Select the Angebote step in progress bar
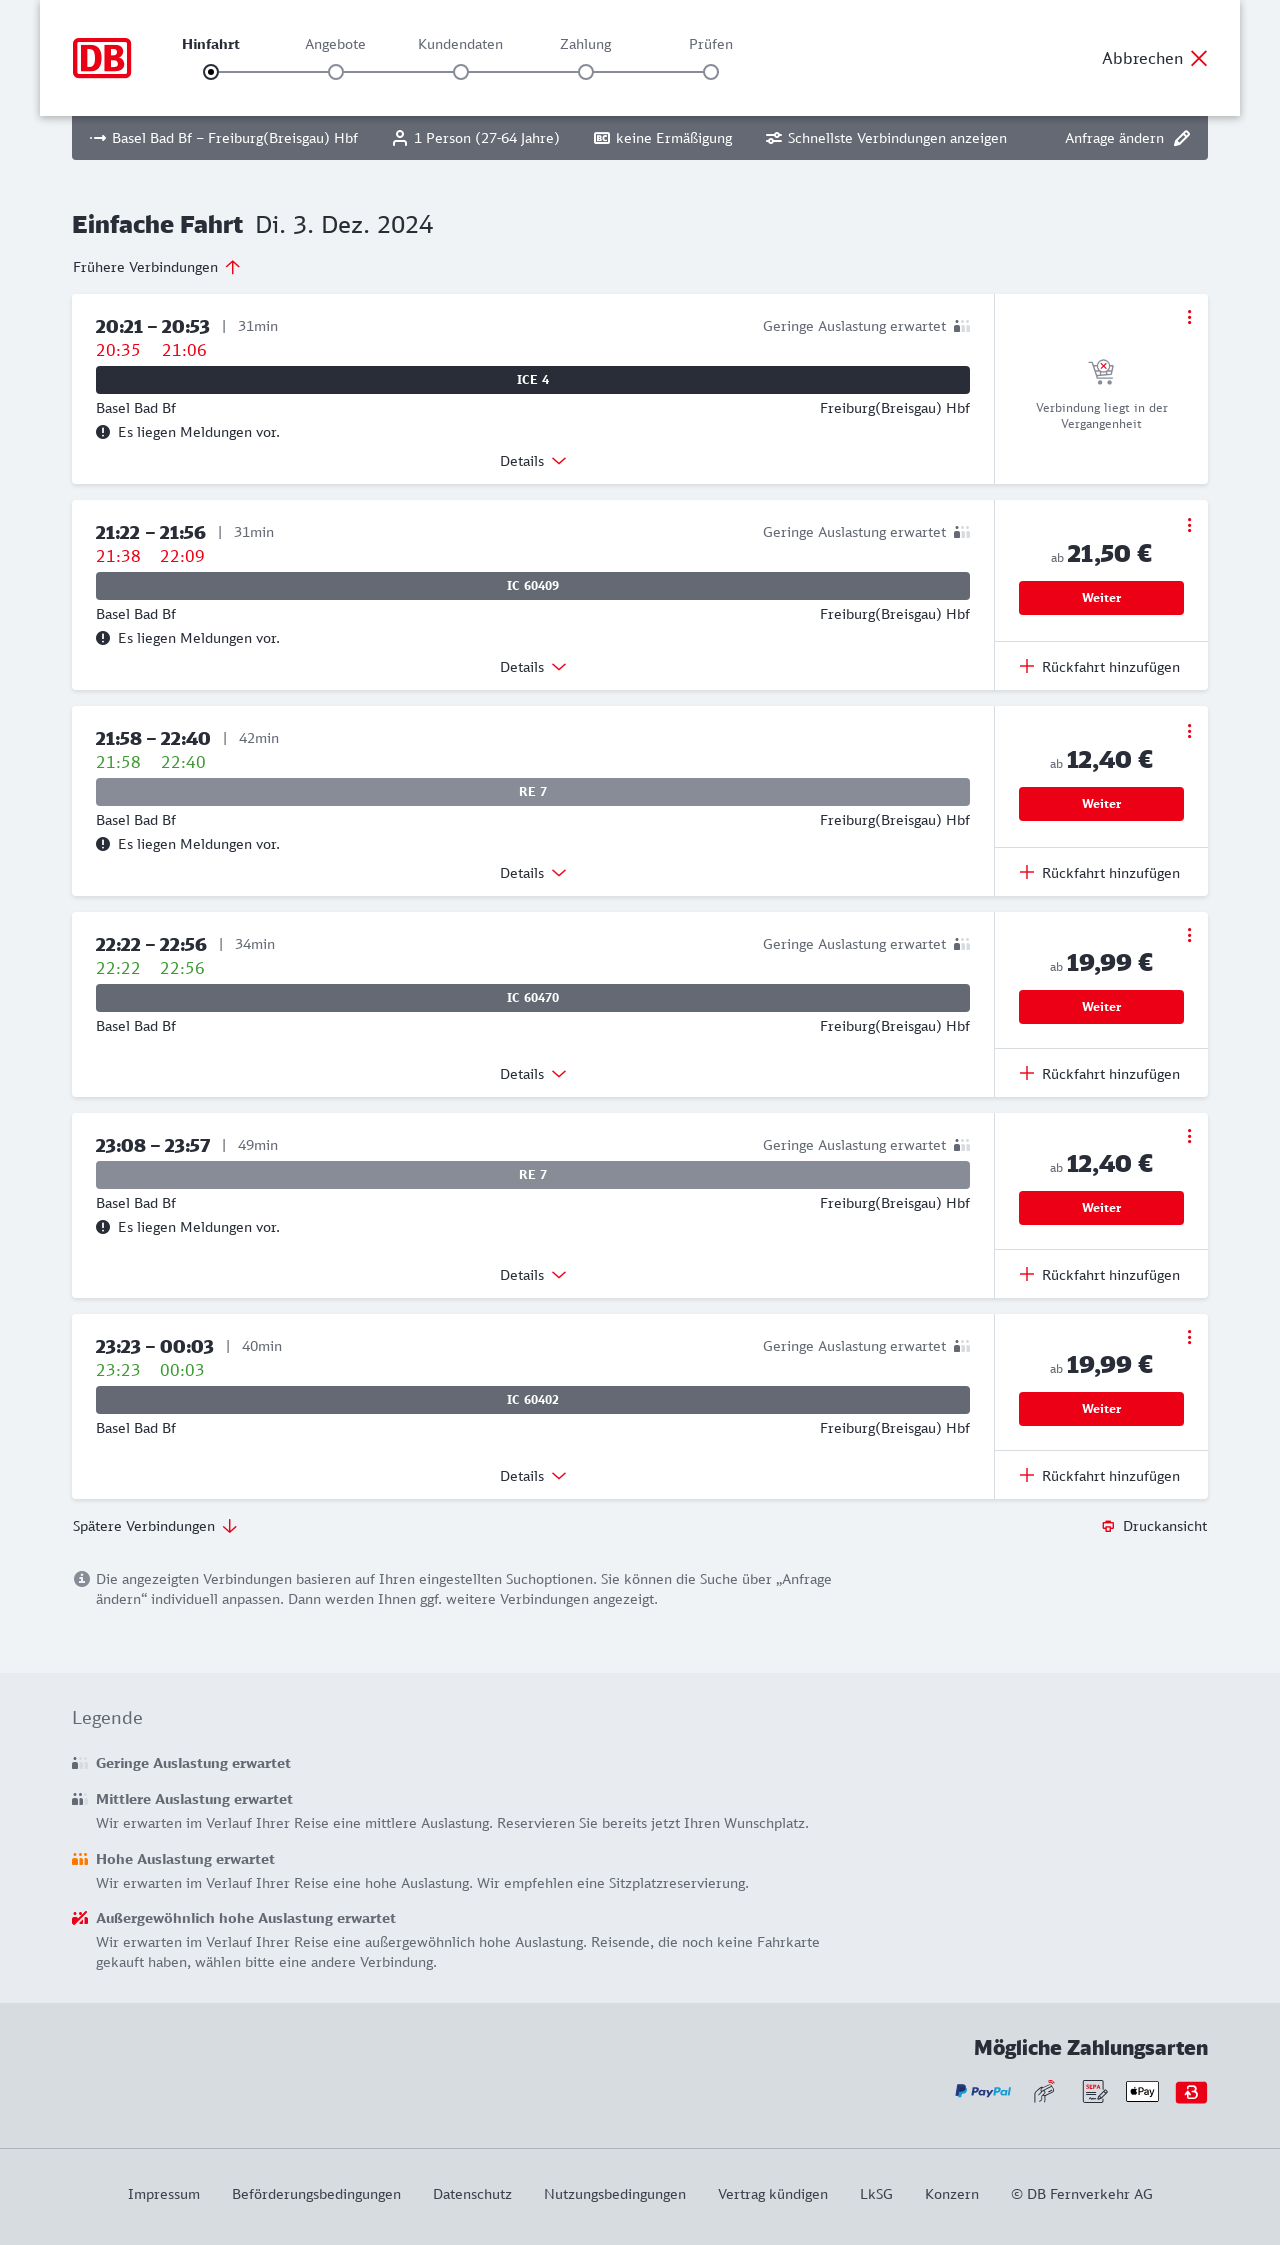The image size is (1280, 2245). pyautogui.click(x=336, y=72)
